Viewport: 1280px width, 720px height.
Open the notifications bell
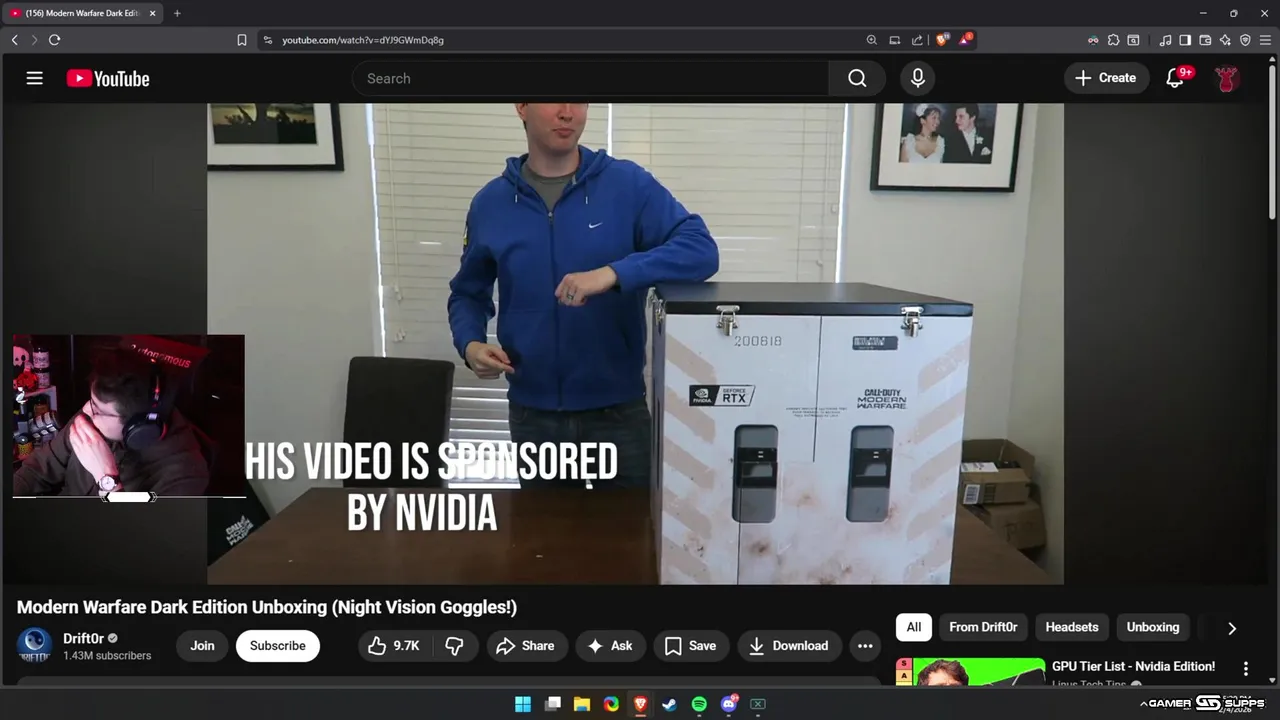pos(1176,78)
